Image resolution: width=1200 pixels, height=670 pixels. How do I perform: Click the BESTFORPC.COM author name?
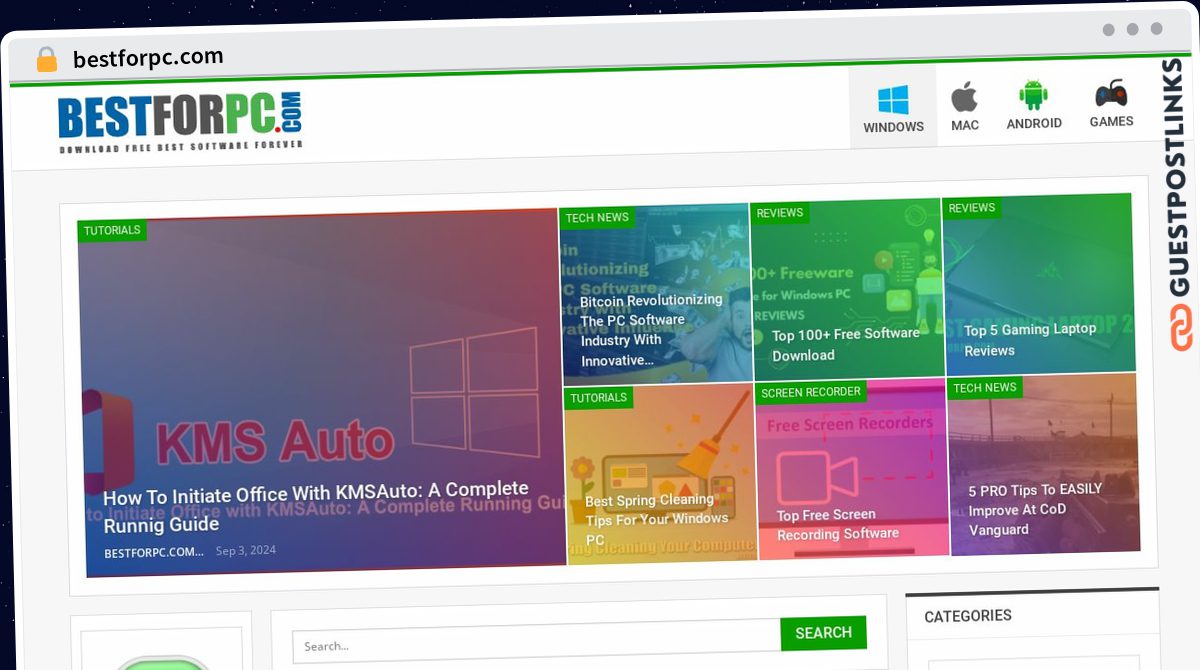click(154, 552)
